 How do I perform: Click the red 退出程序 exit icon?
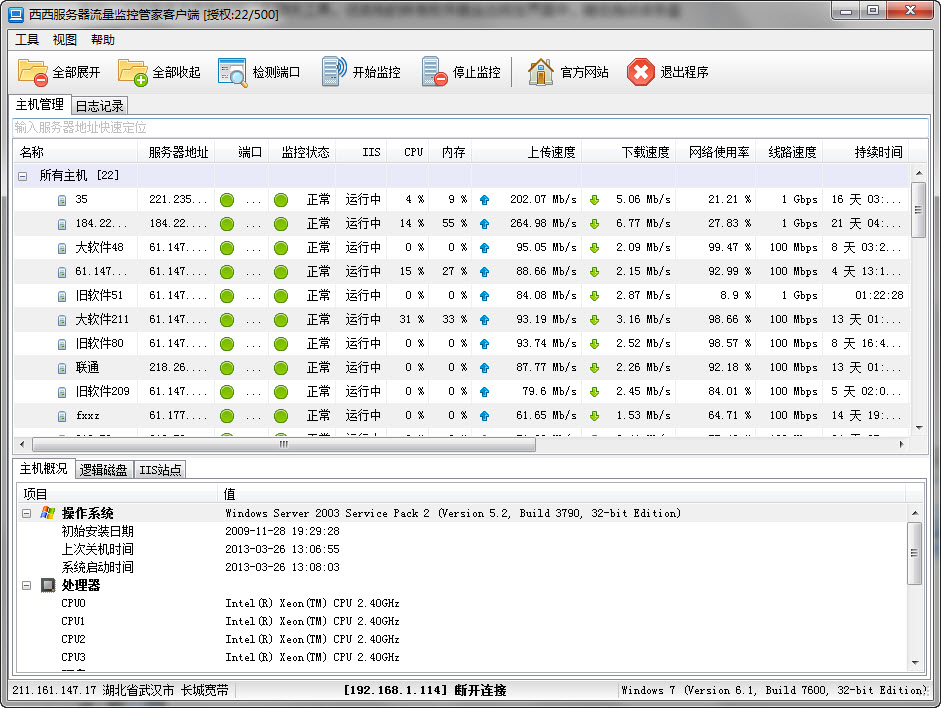click(x=640, y=72)
